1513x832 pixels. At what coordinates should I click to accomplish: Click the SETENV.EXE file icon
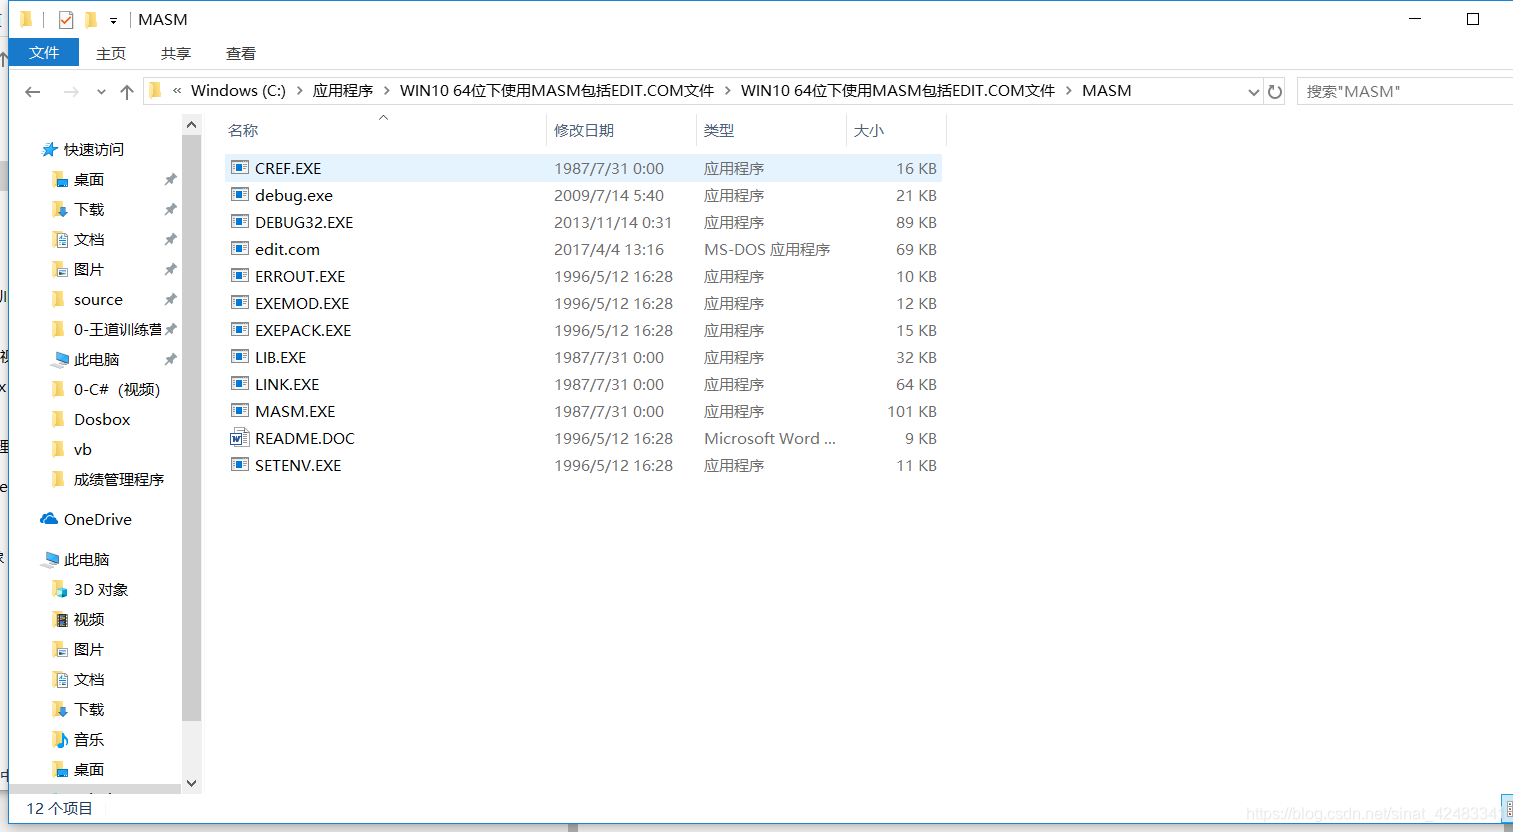click(x=240, y=465)
